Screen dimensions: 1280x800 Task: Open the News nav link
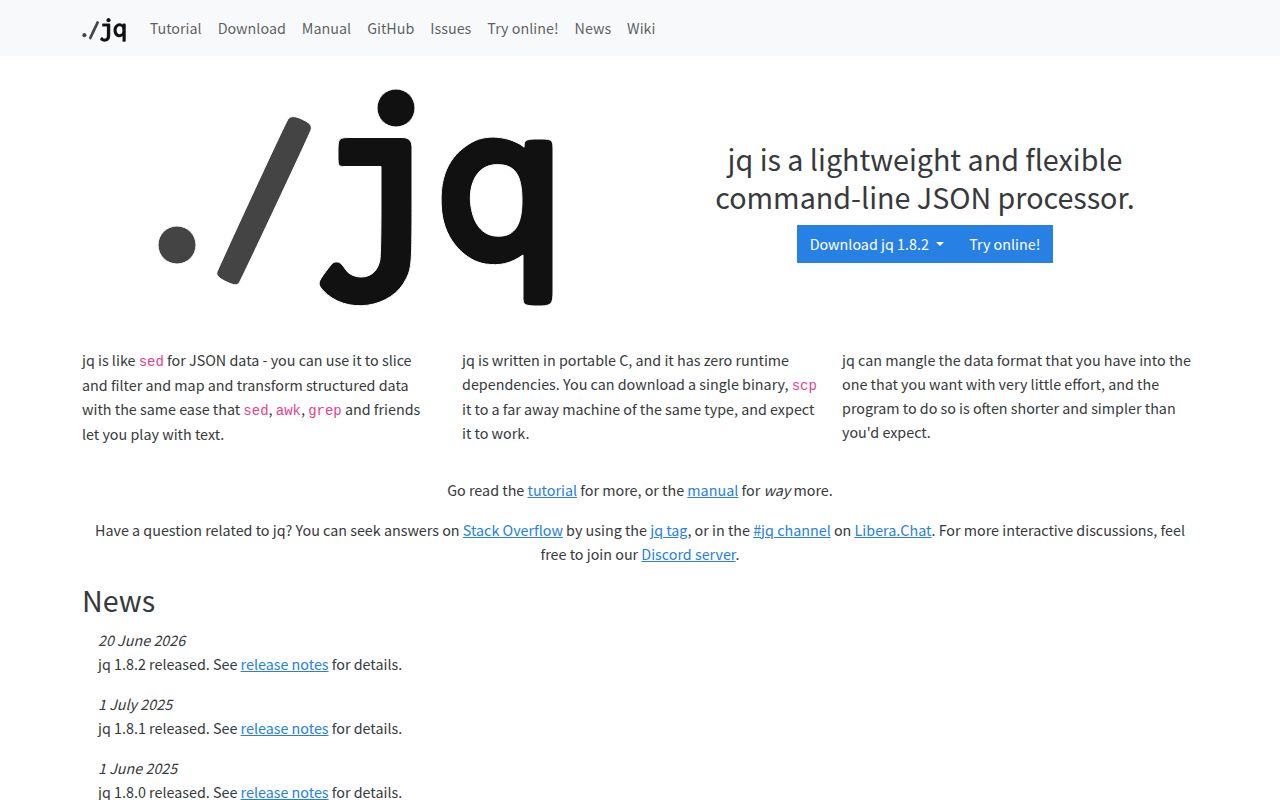coord(593,29)
